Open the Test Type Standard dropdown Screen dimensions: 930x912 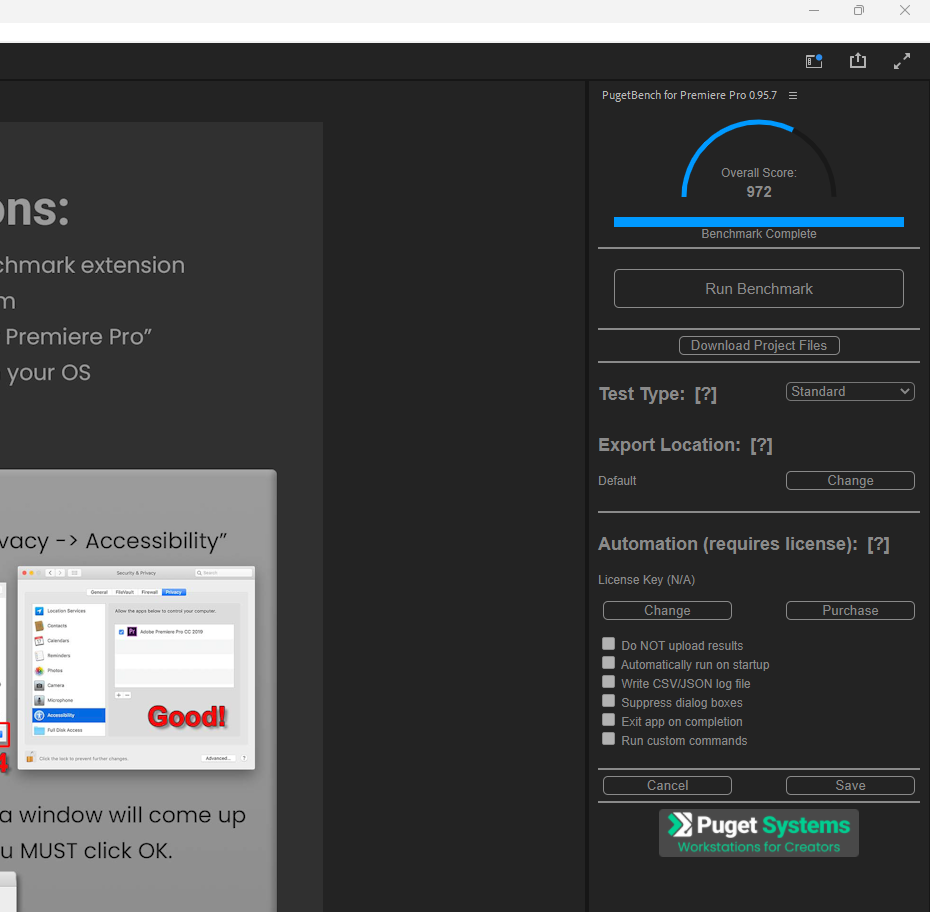(850, 391)
